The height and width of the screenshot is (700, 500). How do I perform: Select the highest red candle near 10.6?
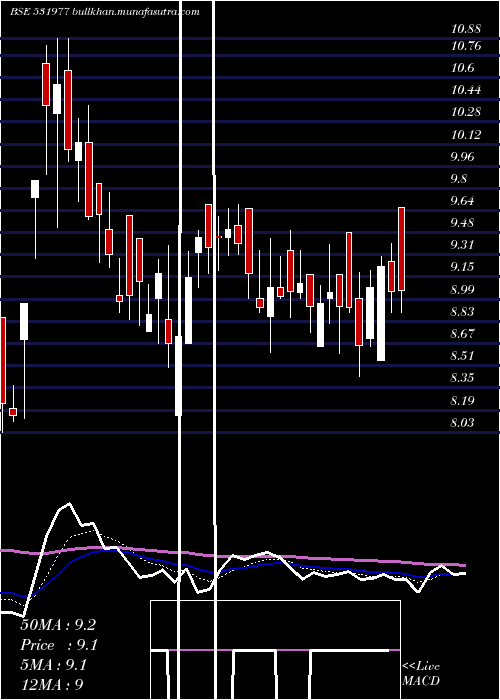coord(46,84)
